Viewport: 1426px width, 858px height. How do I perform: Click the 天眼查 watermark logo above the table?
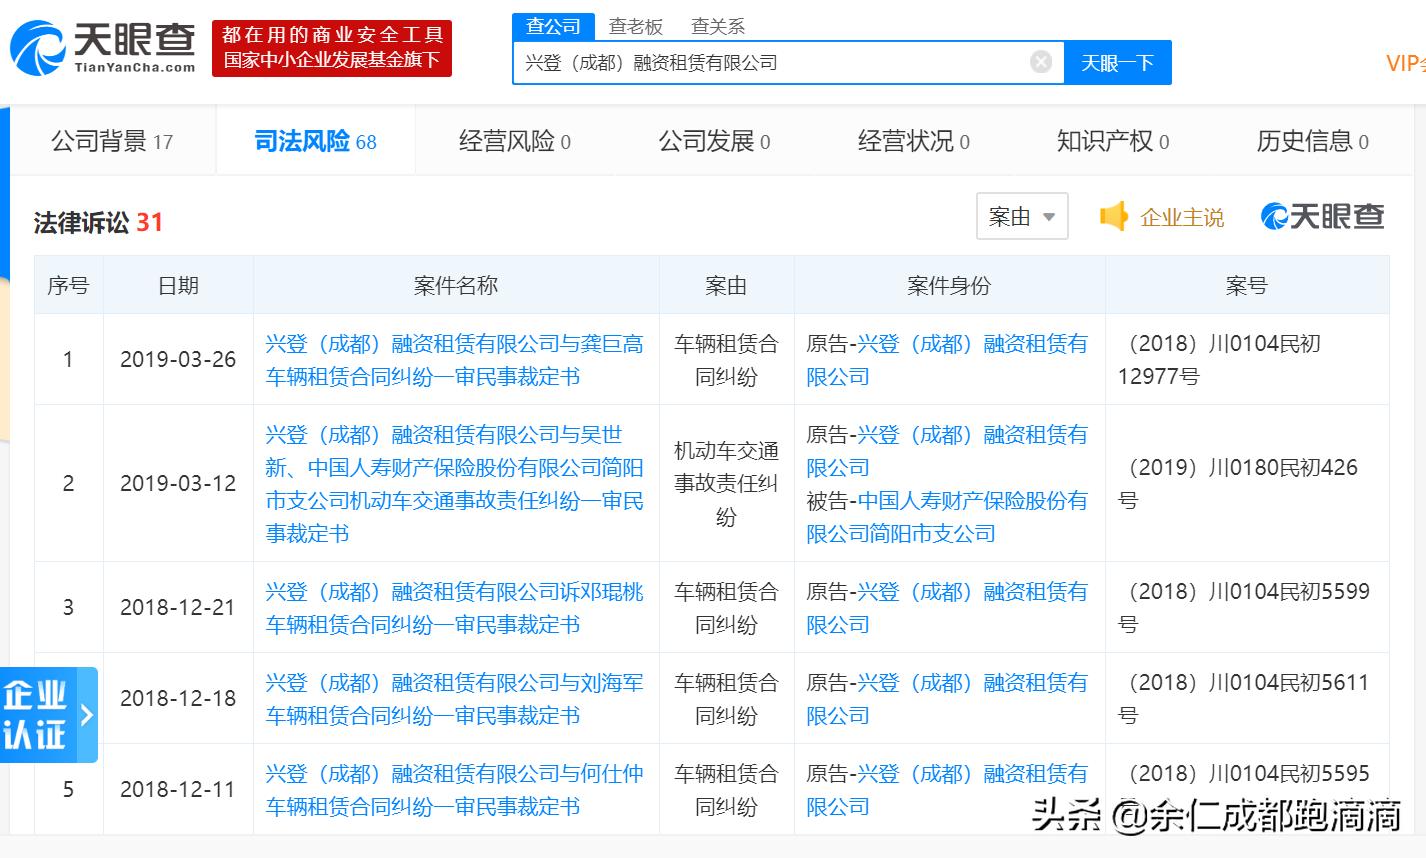[x=1322, y=216]
